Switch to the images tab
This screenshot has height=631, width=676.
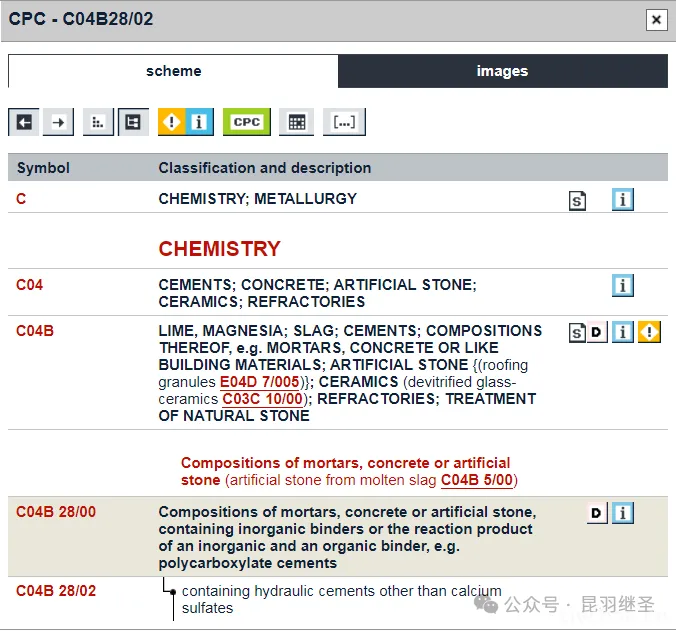click(502, 71)
